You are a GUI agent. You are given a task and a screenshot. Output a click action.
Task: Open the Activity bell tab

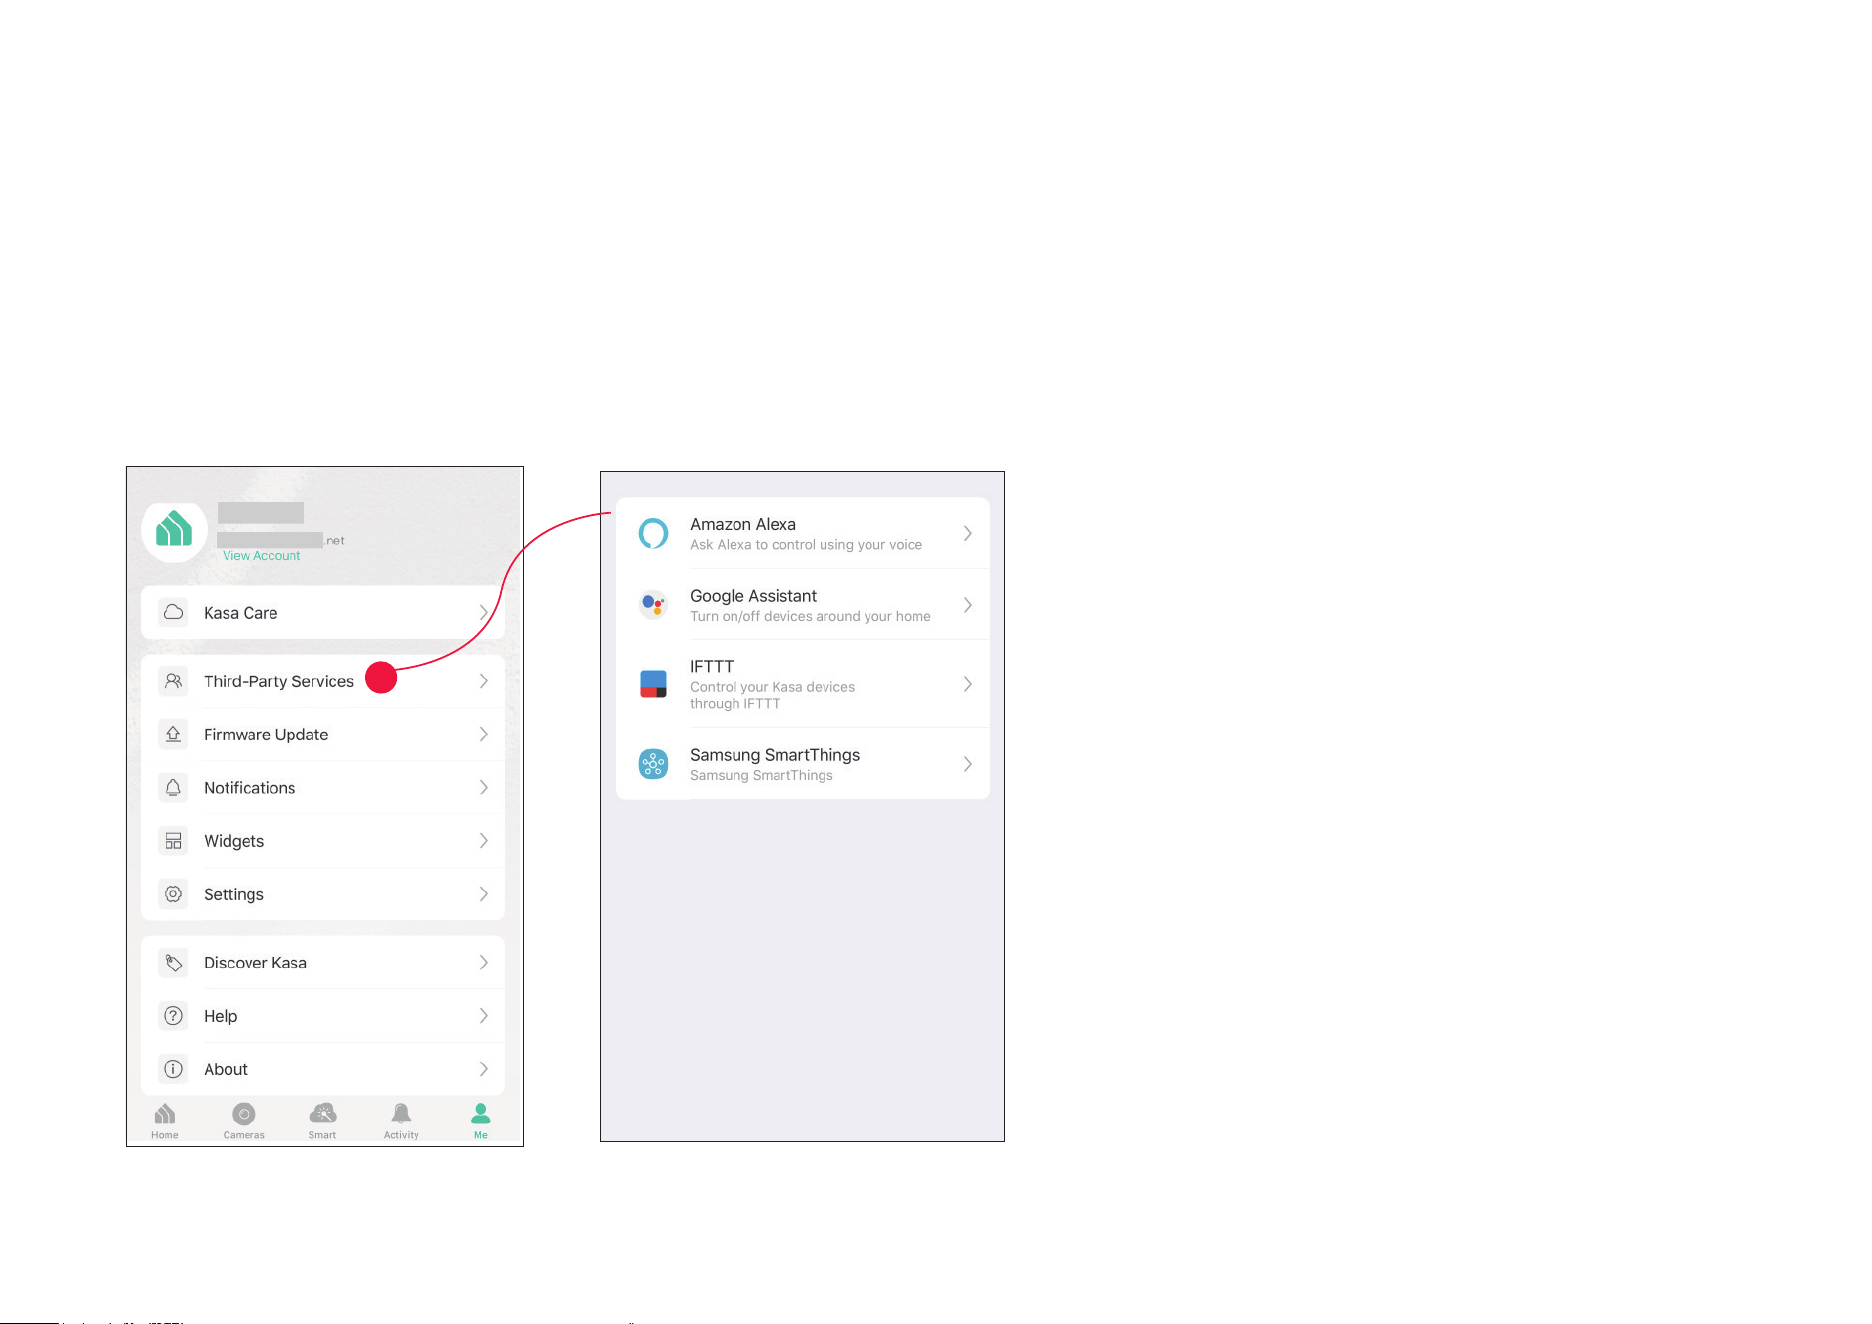[401, 1114]
